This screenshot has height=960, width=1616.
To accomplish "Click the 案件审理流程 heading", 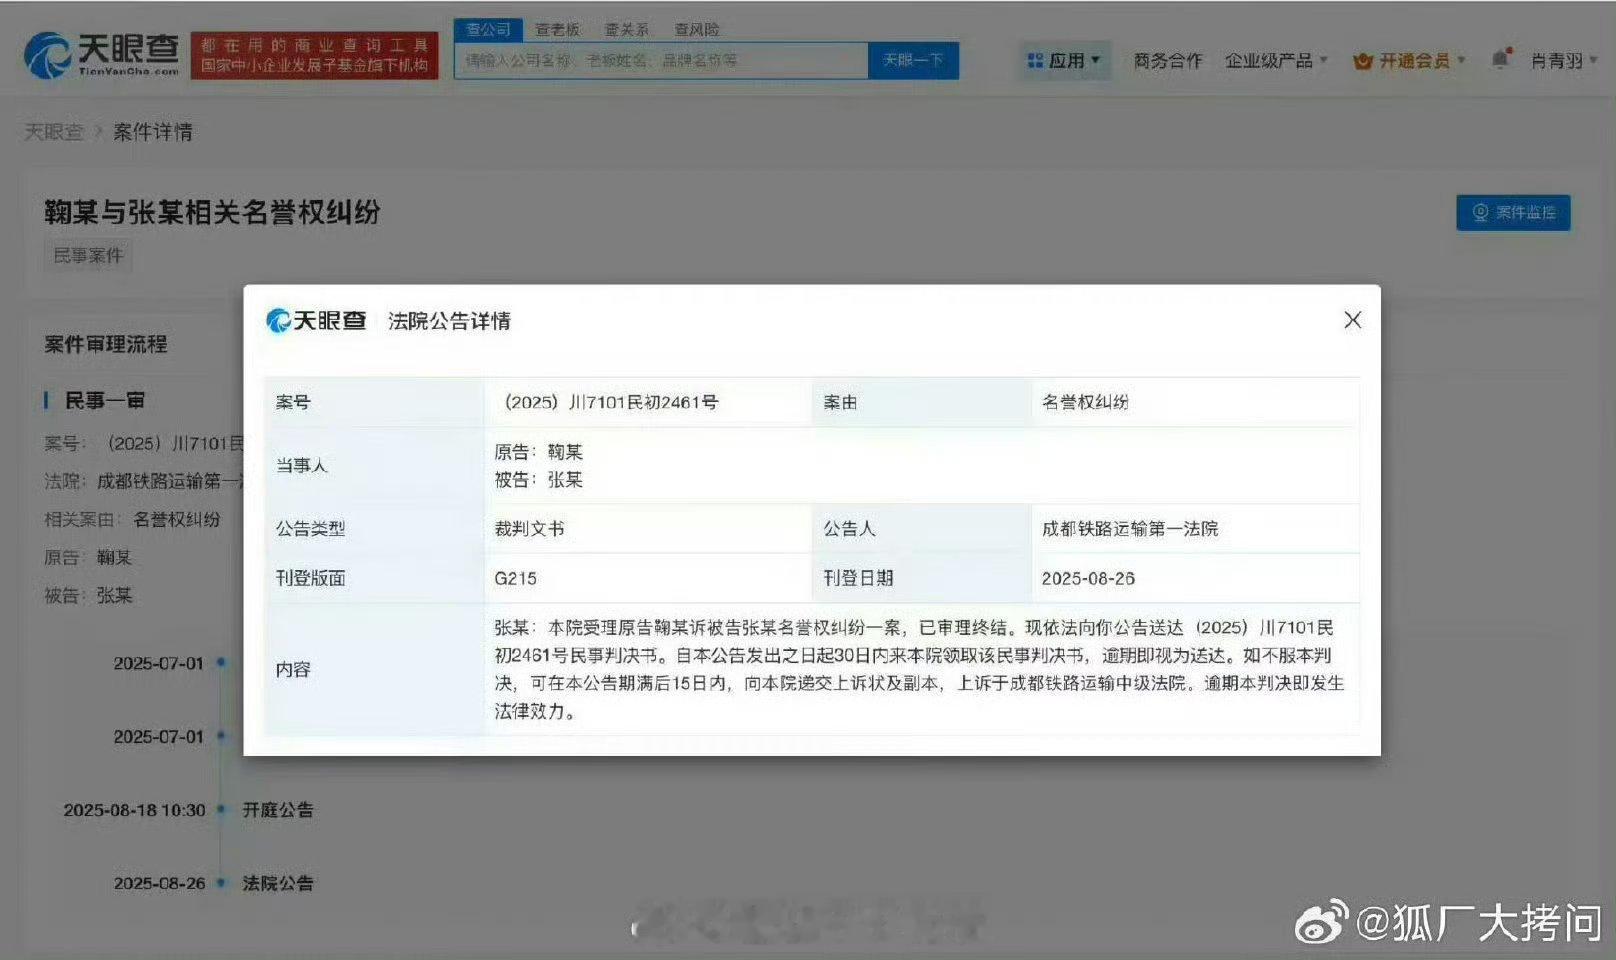I will pos(106,344).
